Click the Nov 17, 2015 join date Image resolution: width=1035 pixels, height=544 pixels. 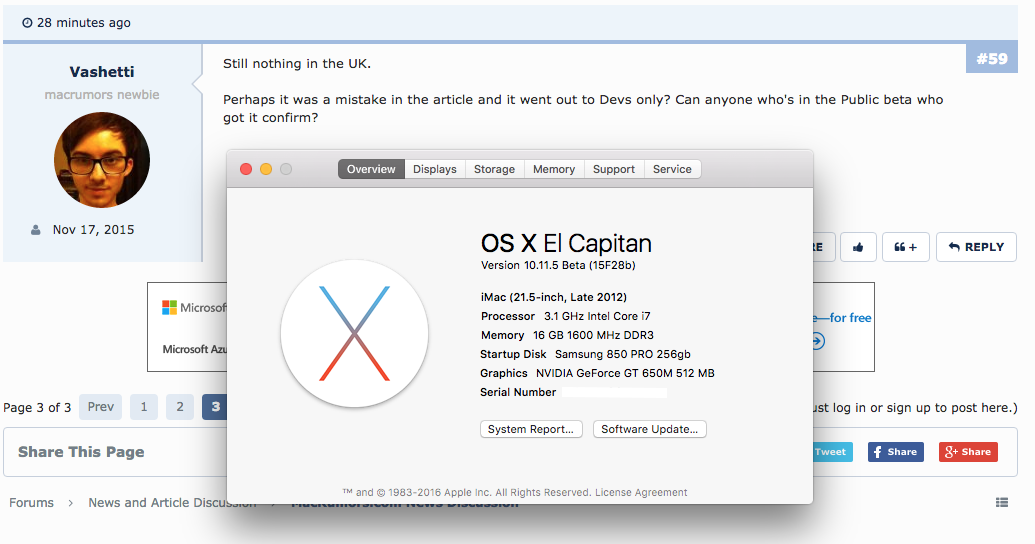(x=94, y=230)
